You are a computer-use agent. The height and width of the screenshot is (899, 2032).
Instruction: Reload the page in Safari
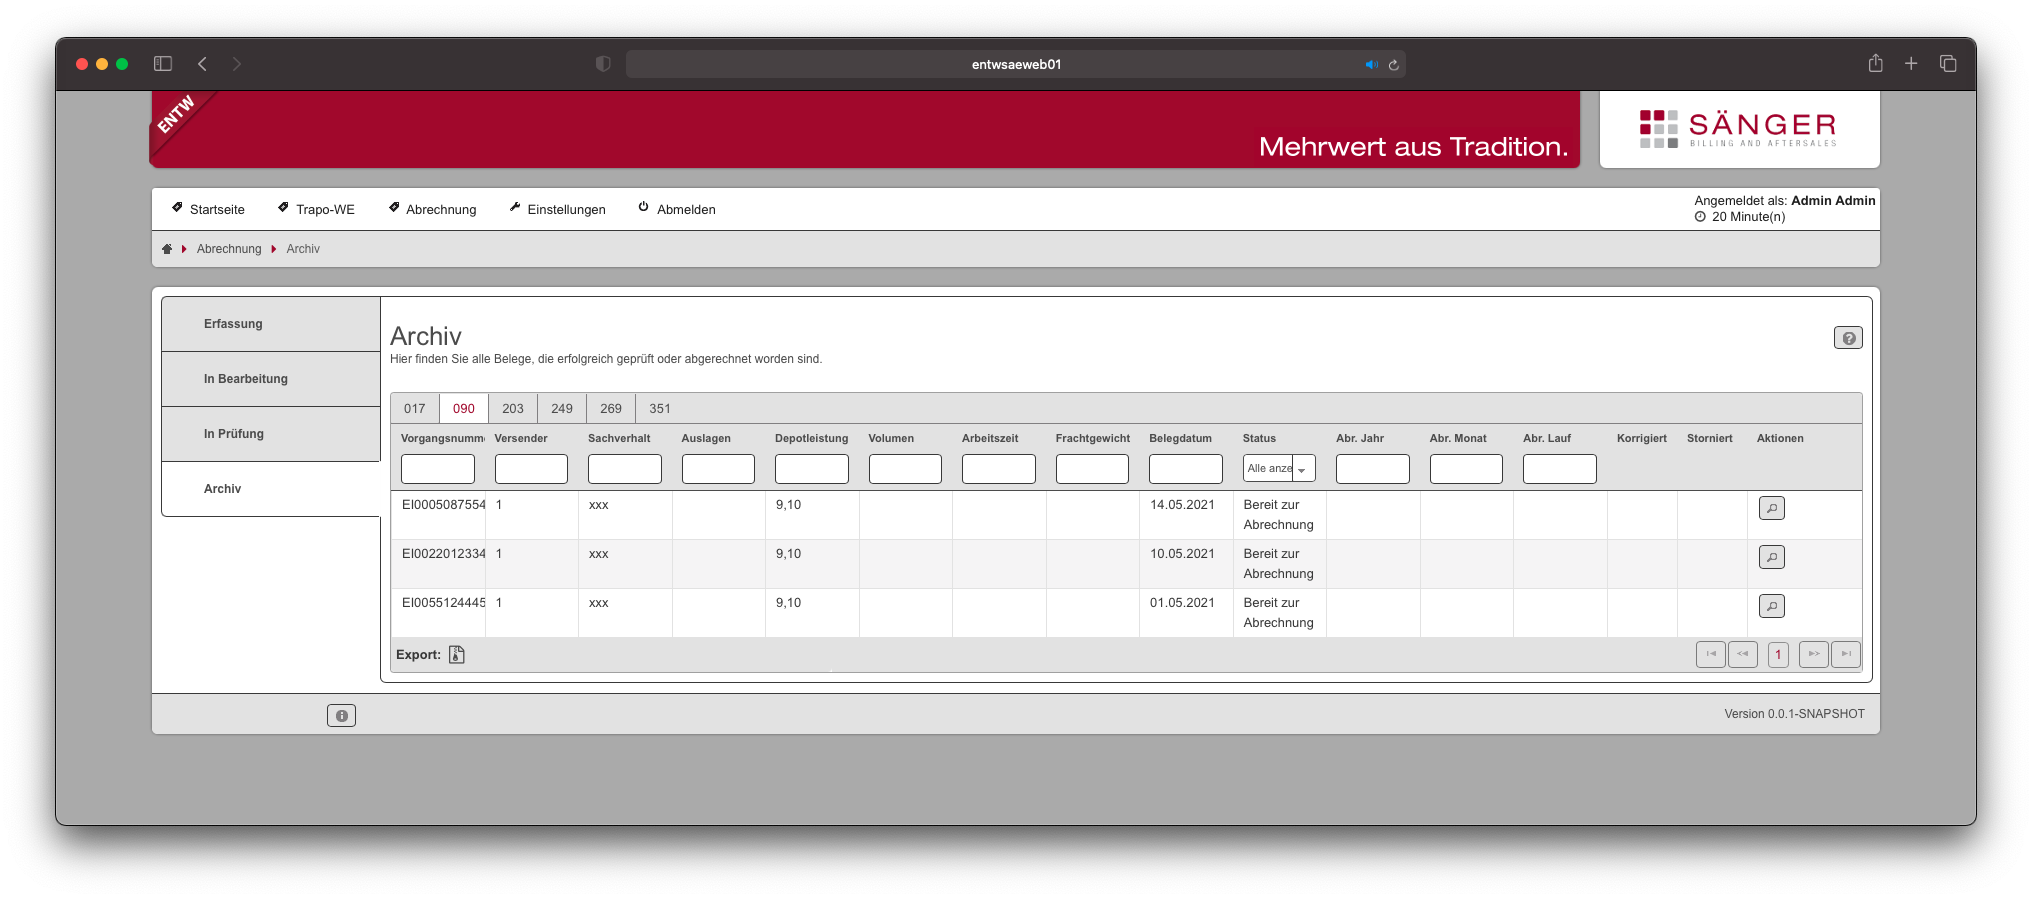click(x=1393, y=65)
